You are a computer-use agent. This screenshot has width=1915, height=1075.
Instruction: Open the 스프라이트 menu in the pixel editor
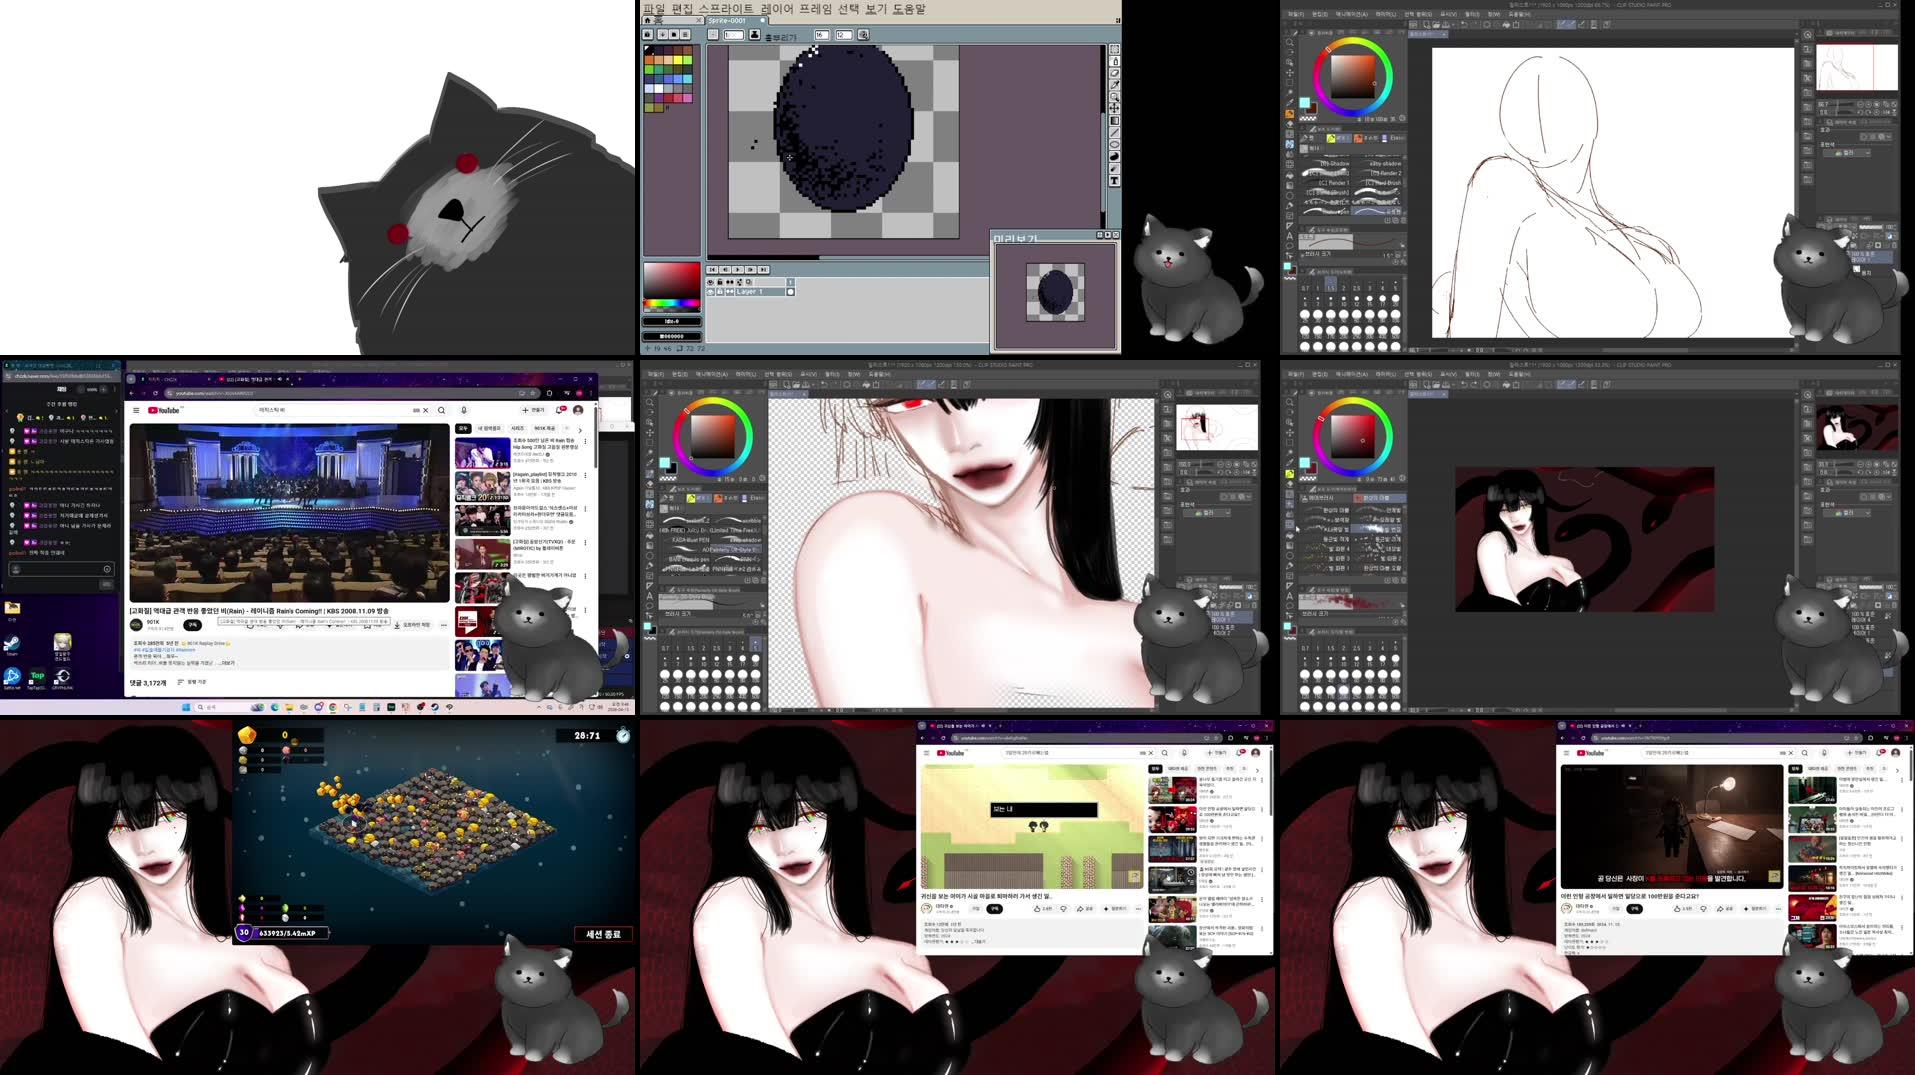[x=727, y=10]
